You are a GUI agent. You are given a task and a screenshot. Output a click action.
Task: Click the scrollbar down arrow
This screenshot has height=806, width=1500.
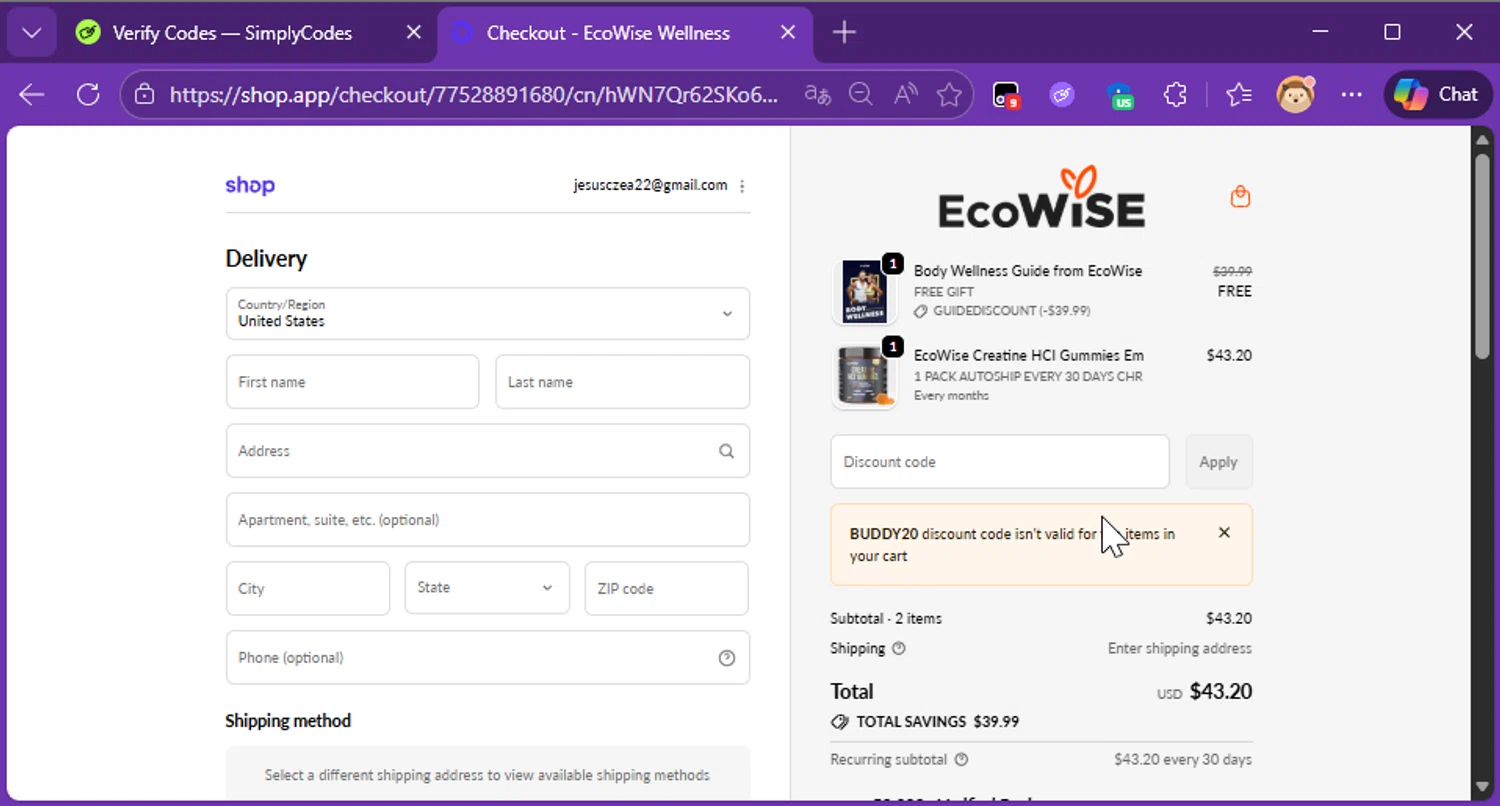tap(1482, 786)
